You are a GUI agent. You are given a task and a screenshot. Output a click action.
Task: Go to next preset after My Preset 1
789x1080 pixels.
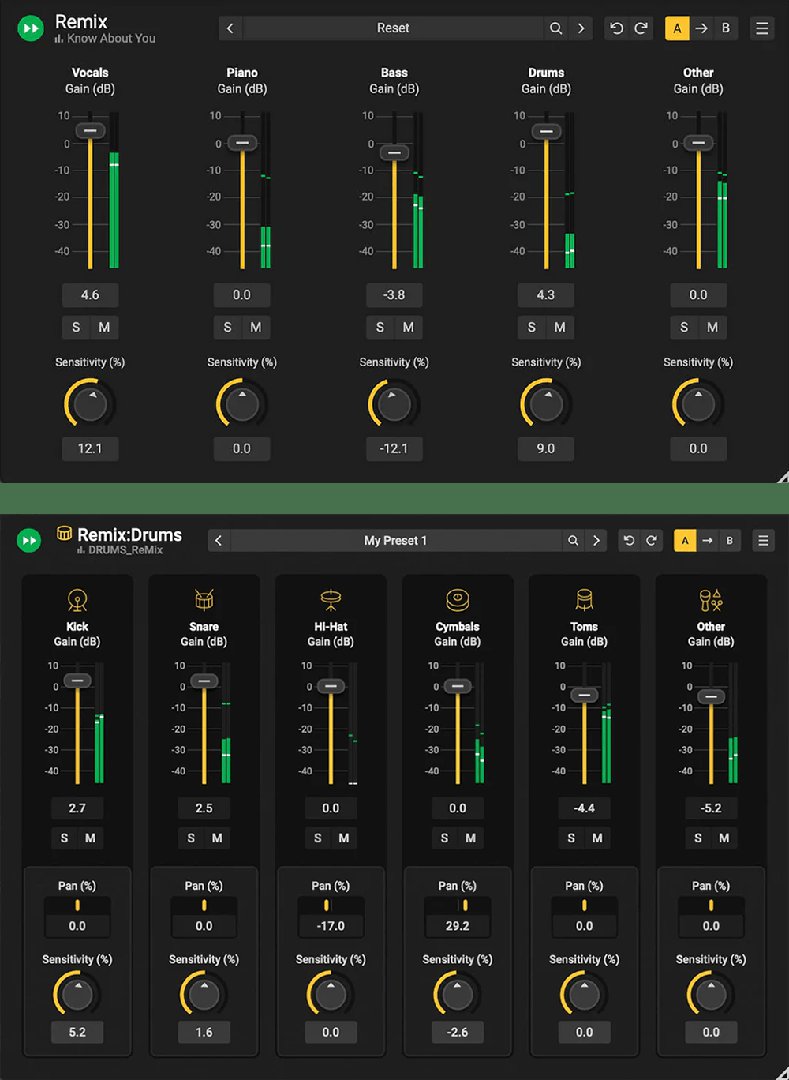597,541
